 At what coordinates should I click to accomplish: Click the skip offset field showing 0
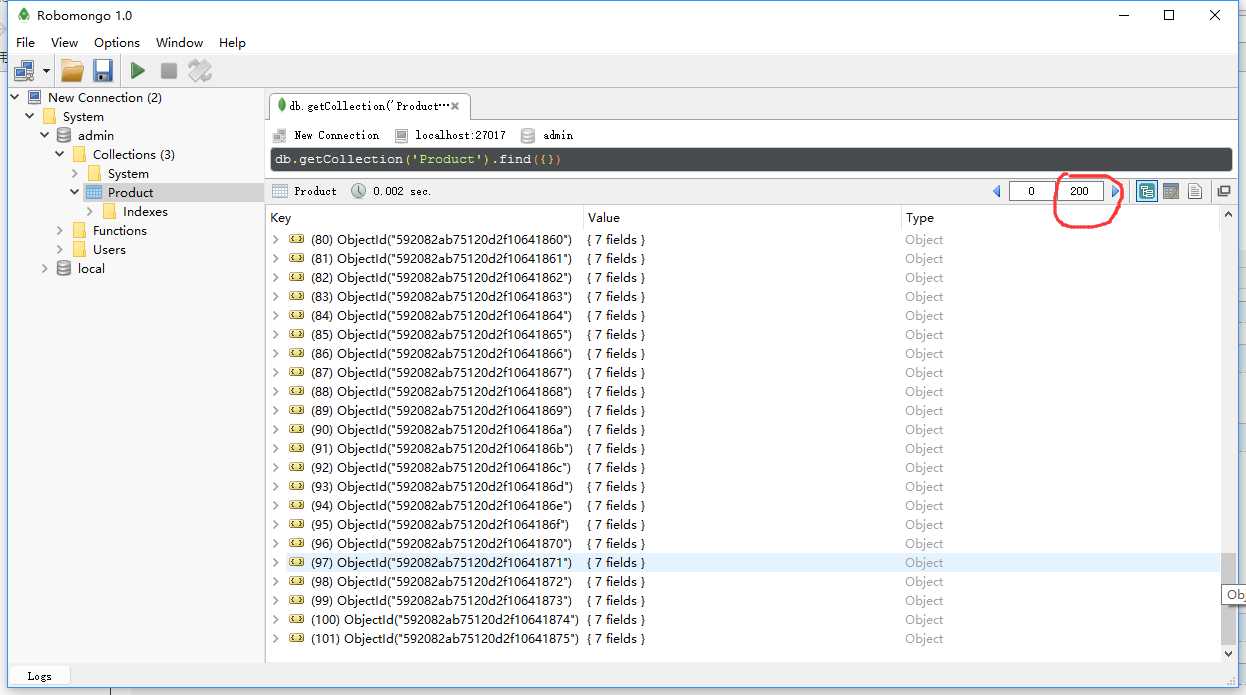click(1031, 191)
